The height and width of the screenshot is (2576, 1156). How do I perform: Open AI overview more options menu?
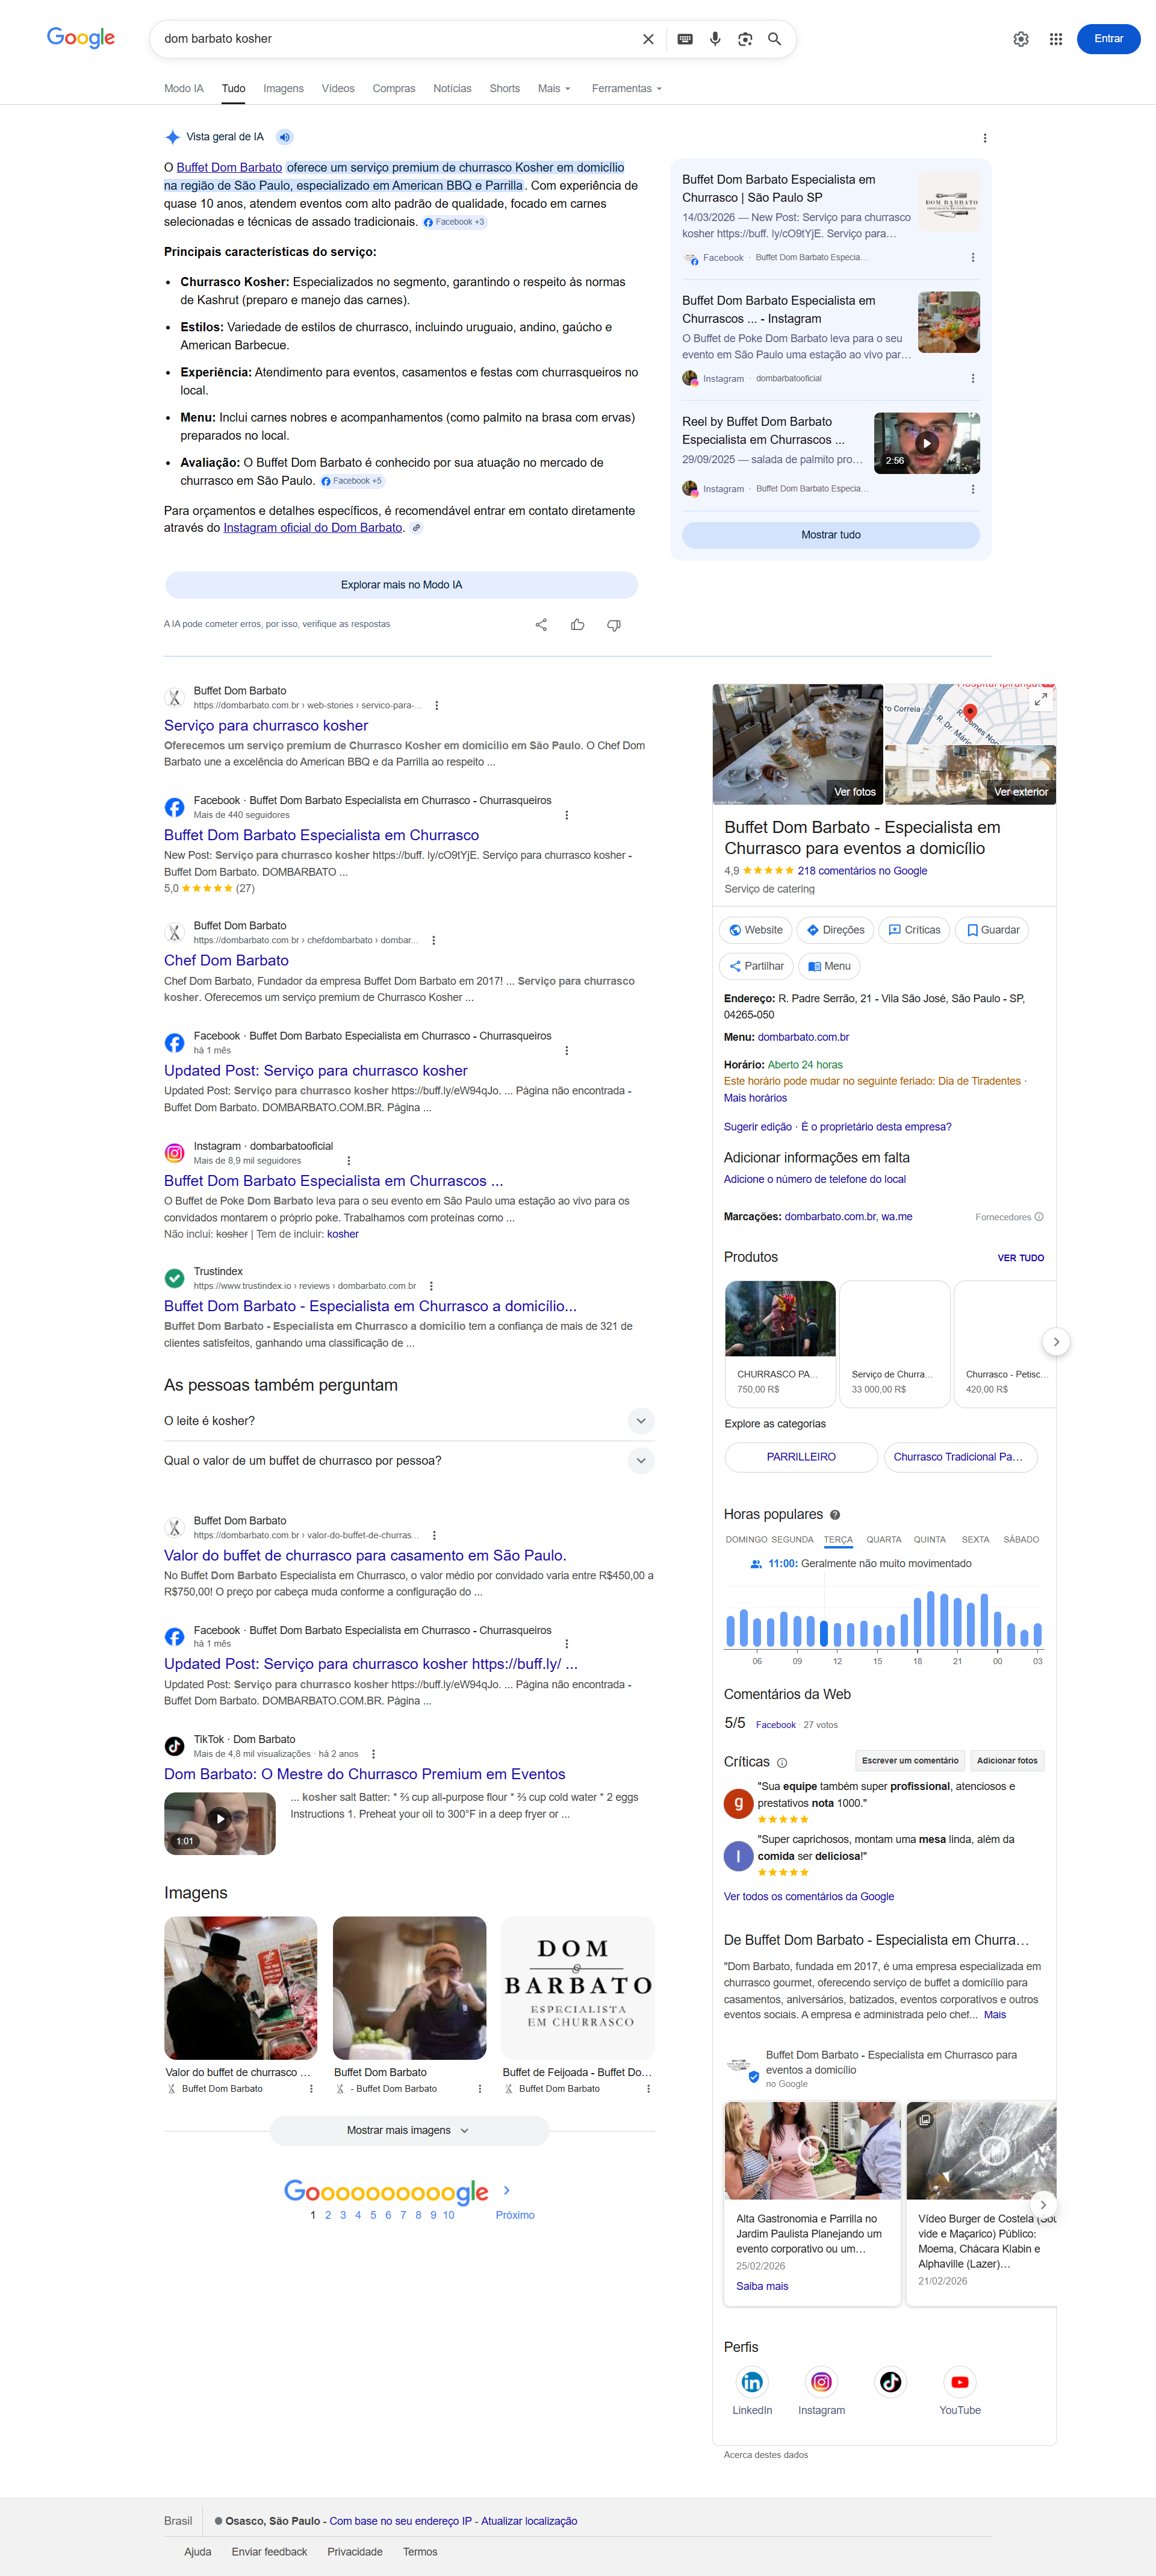point(985,138)
